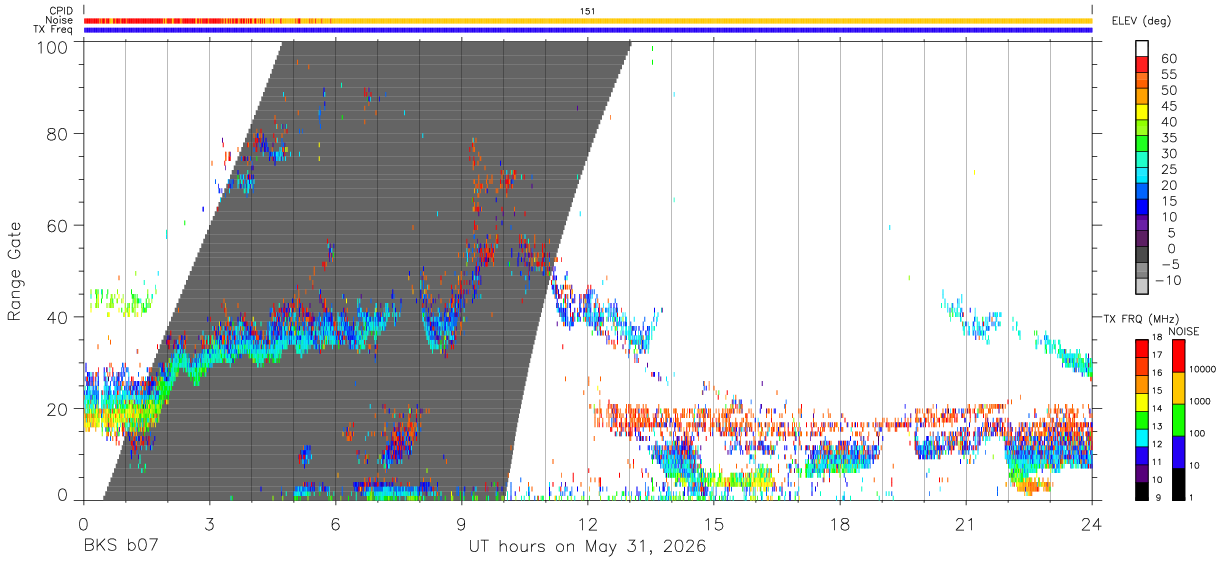Image resolution: width=1228 pixels, height=567 pixels.
Task: Click the noise colorbar
Action: coord(1177,419)
